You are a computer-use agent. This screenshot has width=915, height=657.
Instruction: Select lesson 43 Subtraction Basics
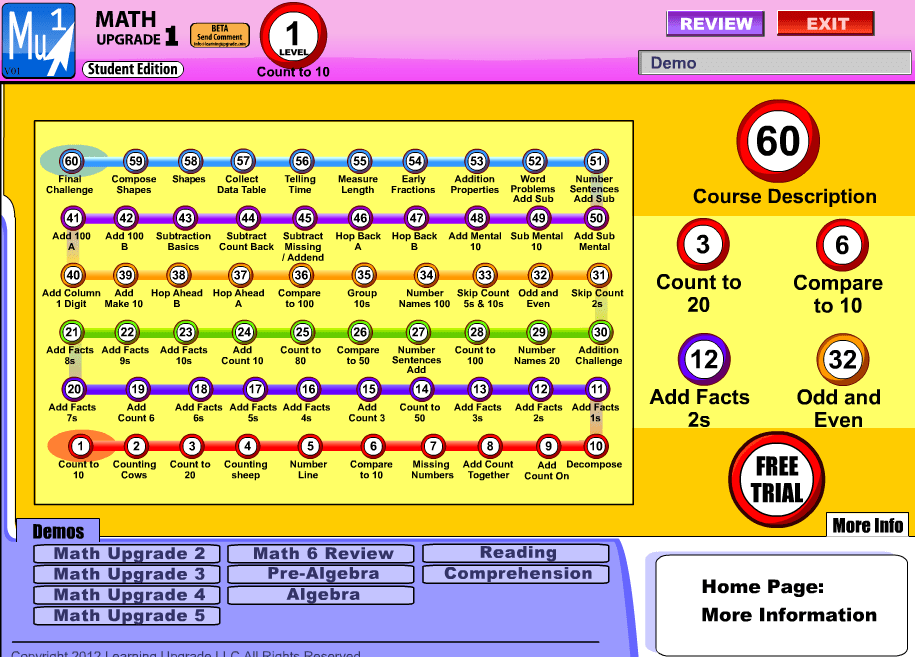(185, 218)
